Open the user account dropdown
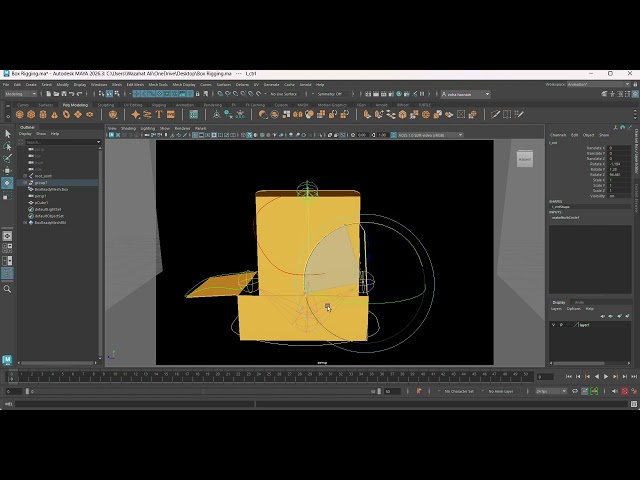Screen dimensions: 640x480 pos(465,94)
